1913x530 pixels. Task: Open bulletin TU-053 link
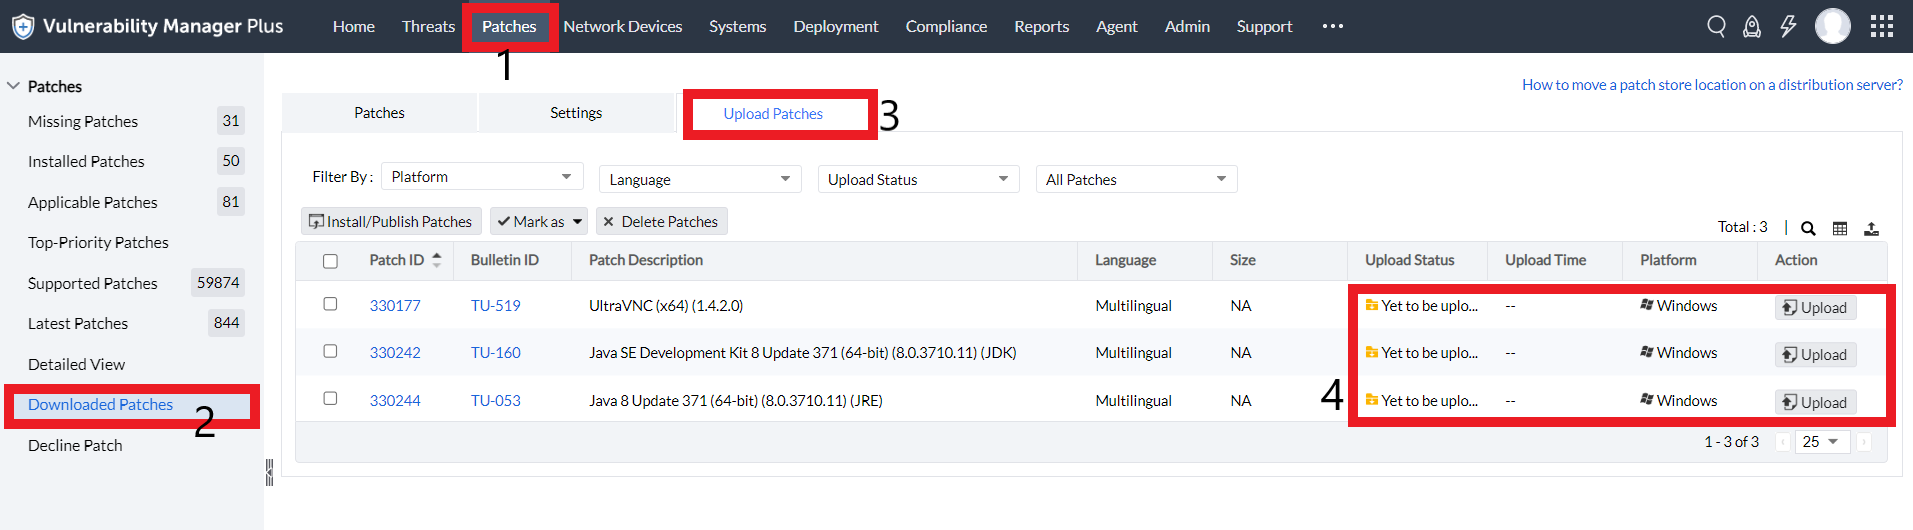(x=496, y=401)
